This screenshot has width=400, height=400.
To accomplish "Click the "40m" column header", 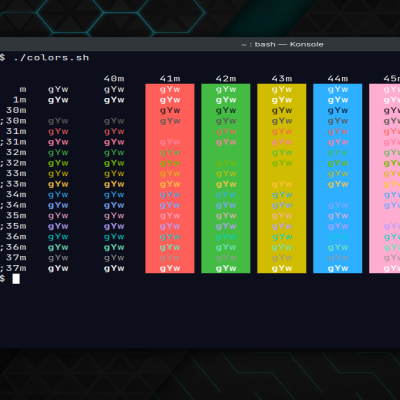I will point(114,79).
